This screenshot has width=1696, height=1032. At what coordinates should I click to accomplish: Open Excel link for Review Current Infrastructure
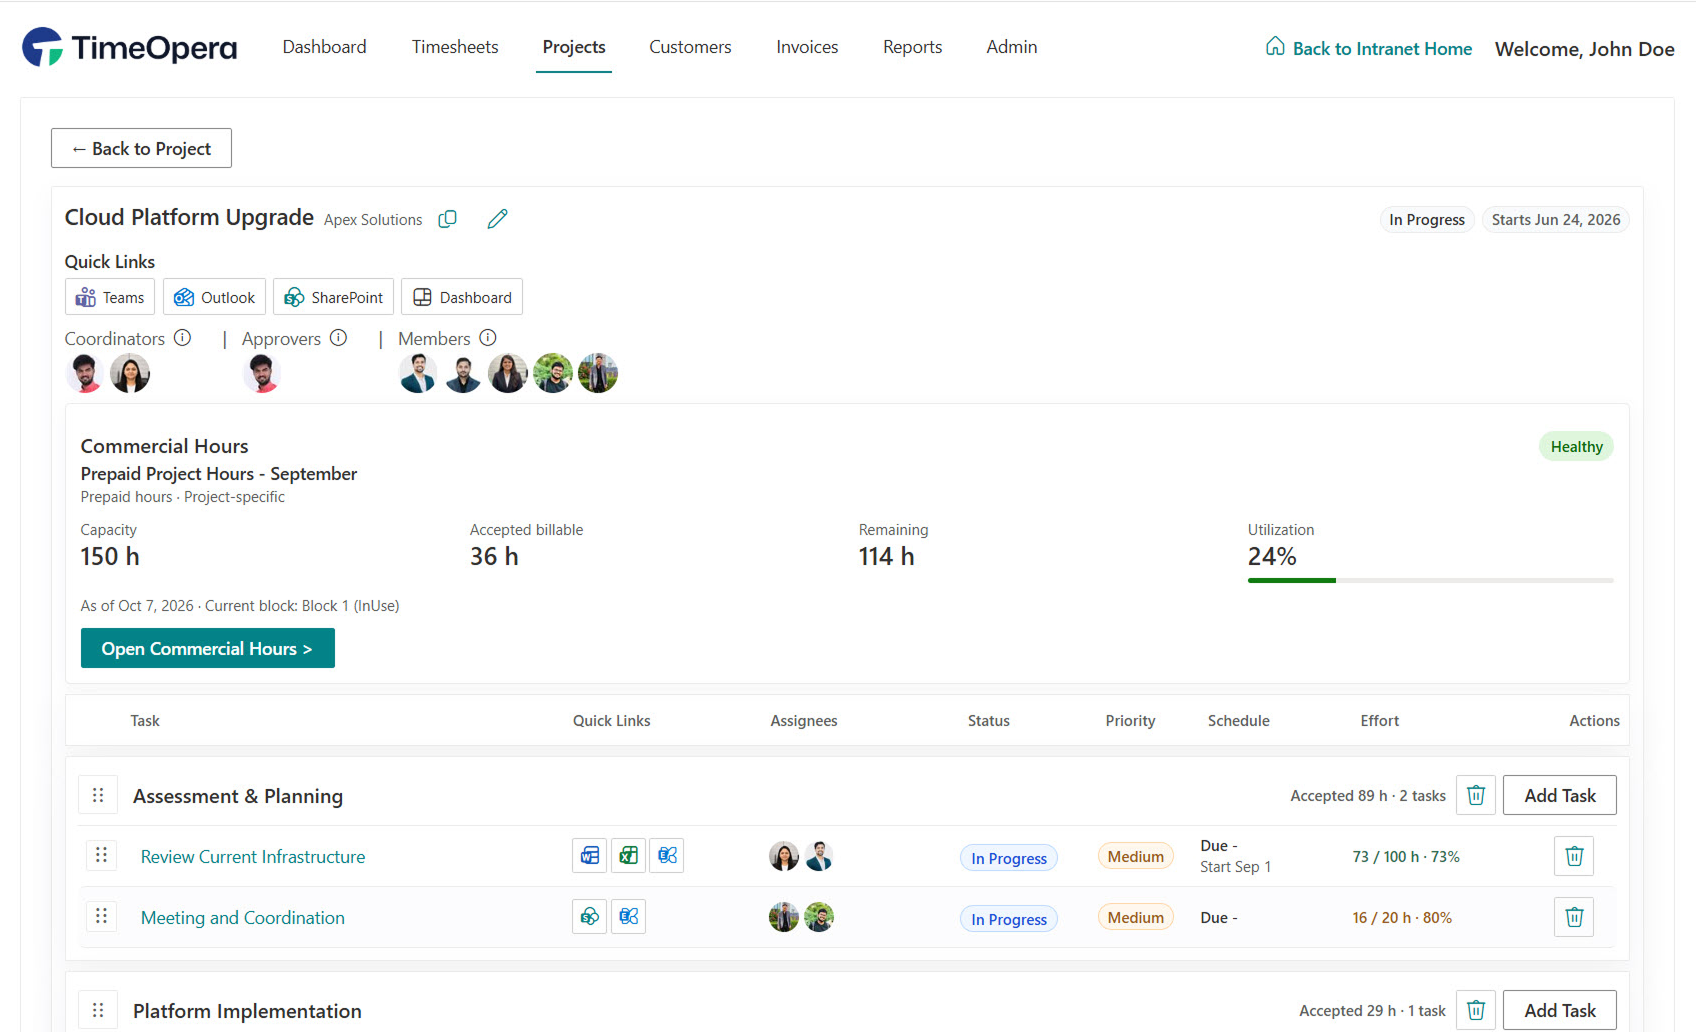628,855
